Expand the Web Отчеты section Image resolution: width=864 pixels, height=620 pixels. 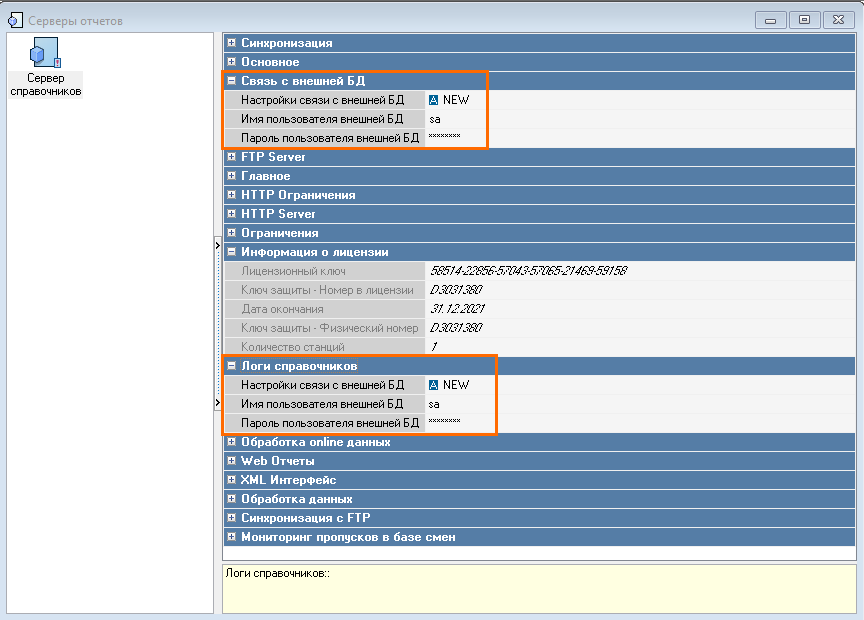click(x=232, y=461)
